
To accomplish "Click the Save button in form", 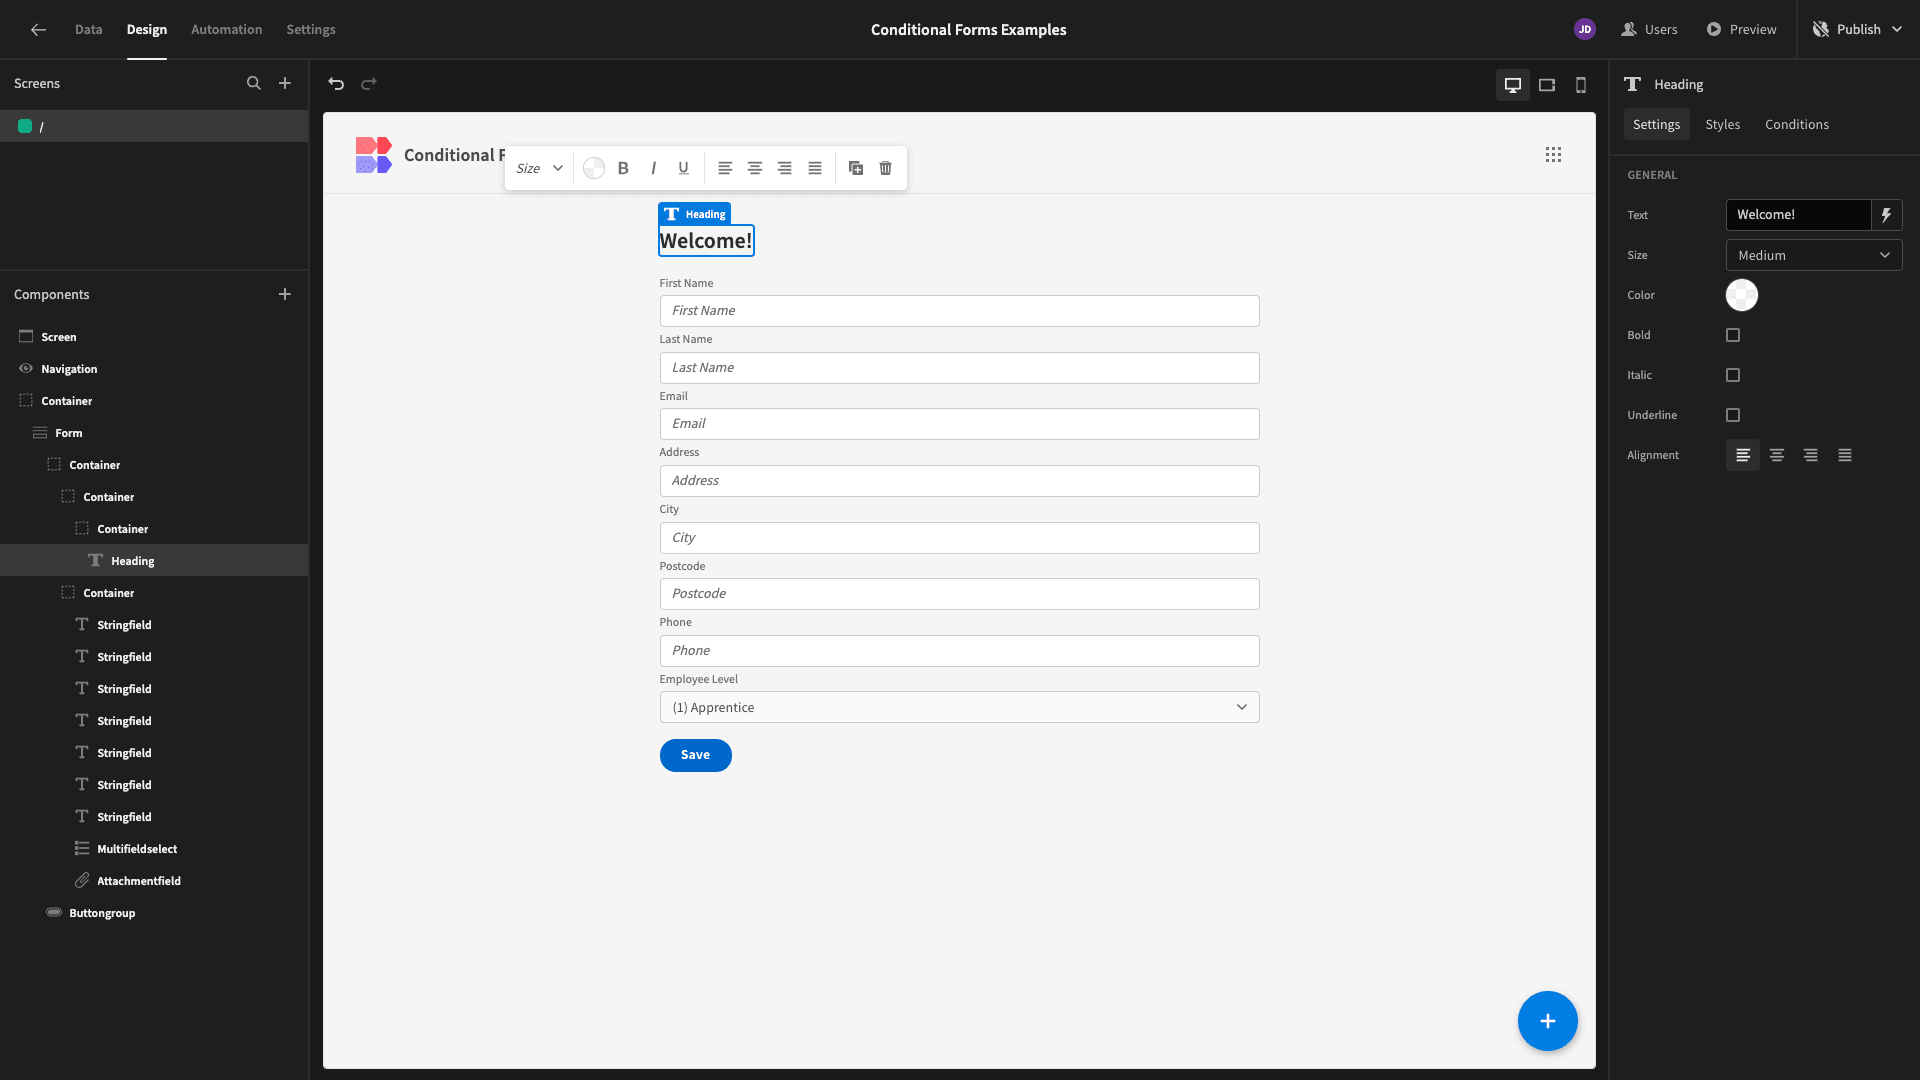I will (696, 755).
